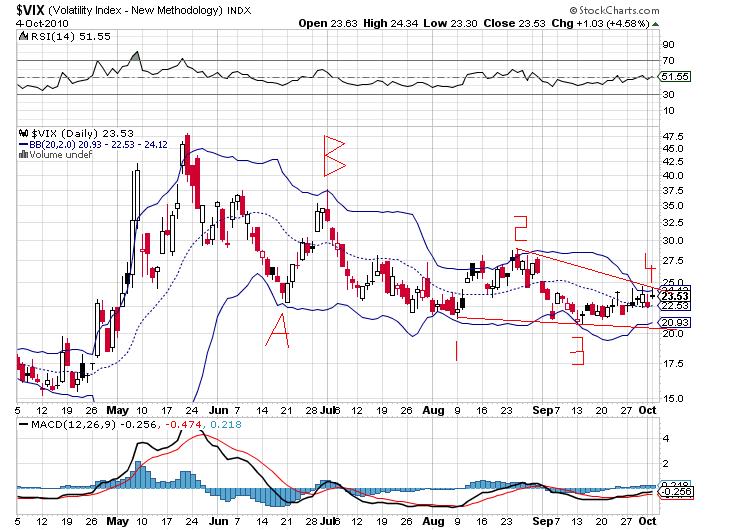The height and width of the screenshot is (530, 756).
Task: Click the 22.53 middle band price tag
Action: [x=675, y=306]
